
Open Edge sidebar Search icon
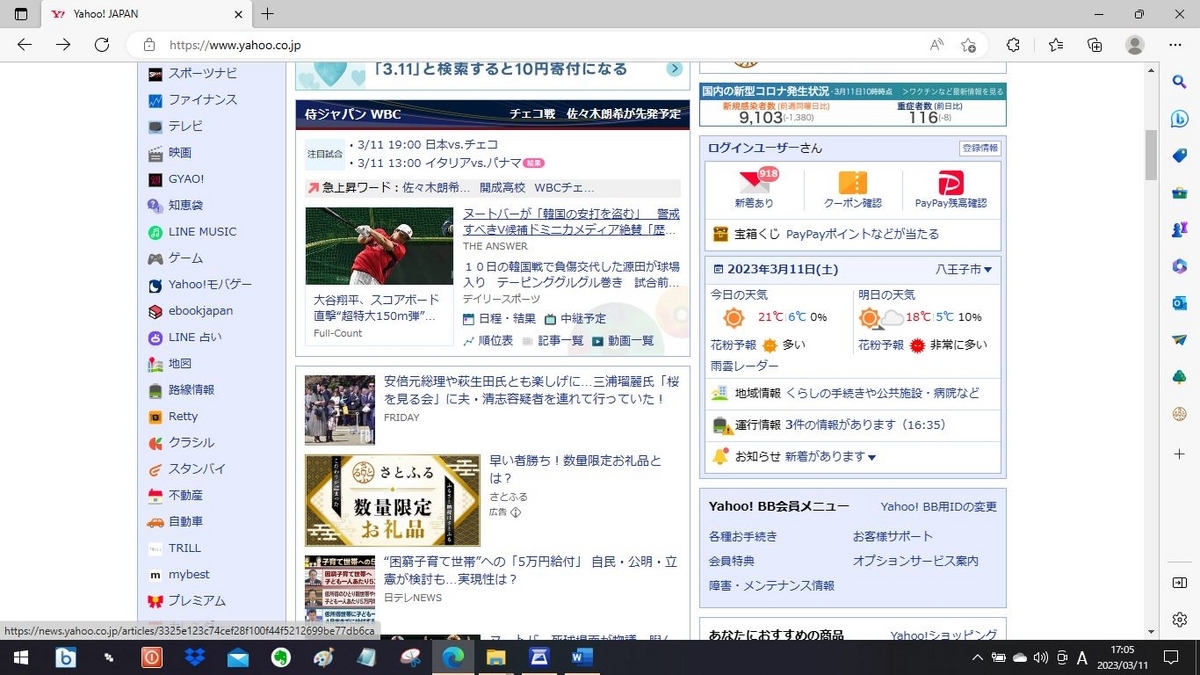(x=1180, y=81)
